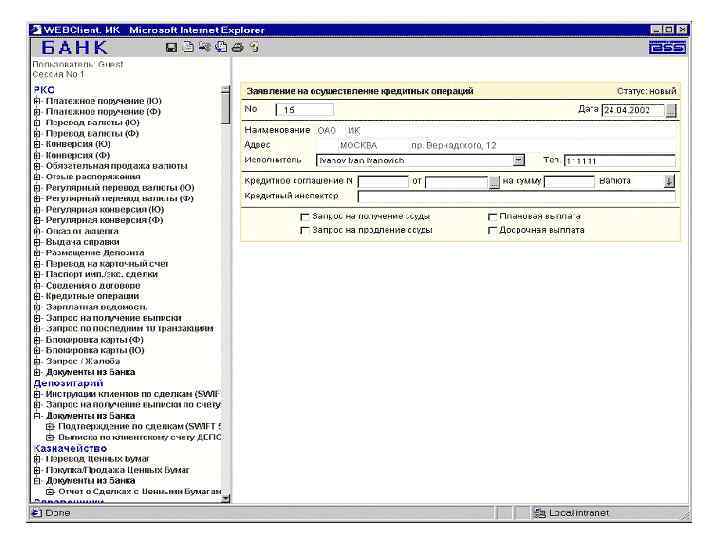Click the document icon of Выписка по клиентскому счету
This screenshot has height=540, width=720.
[50, 438]
